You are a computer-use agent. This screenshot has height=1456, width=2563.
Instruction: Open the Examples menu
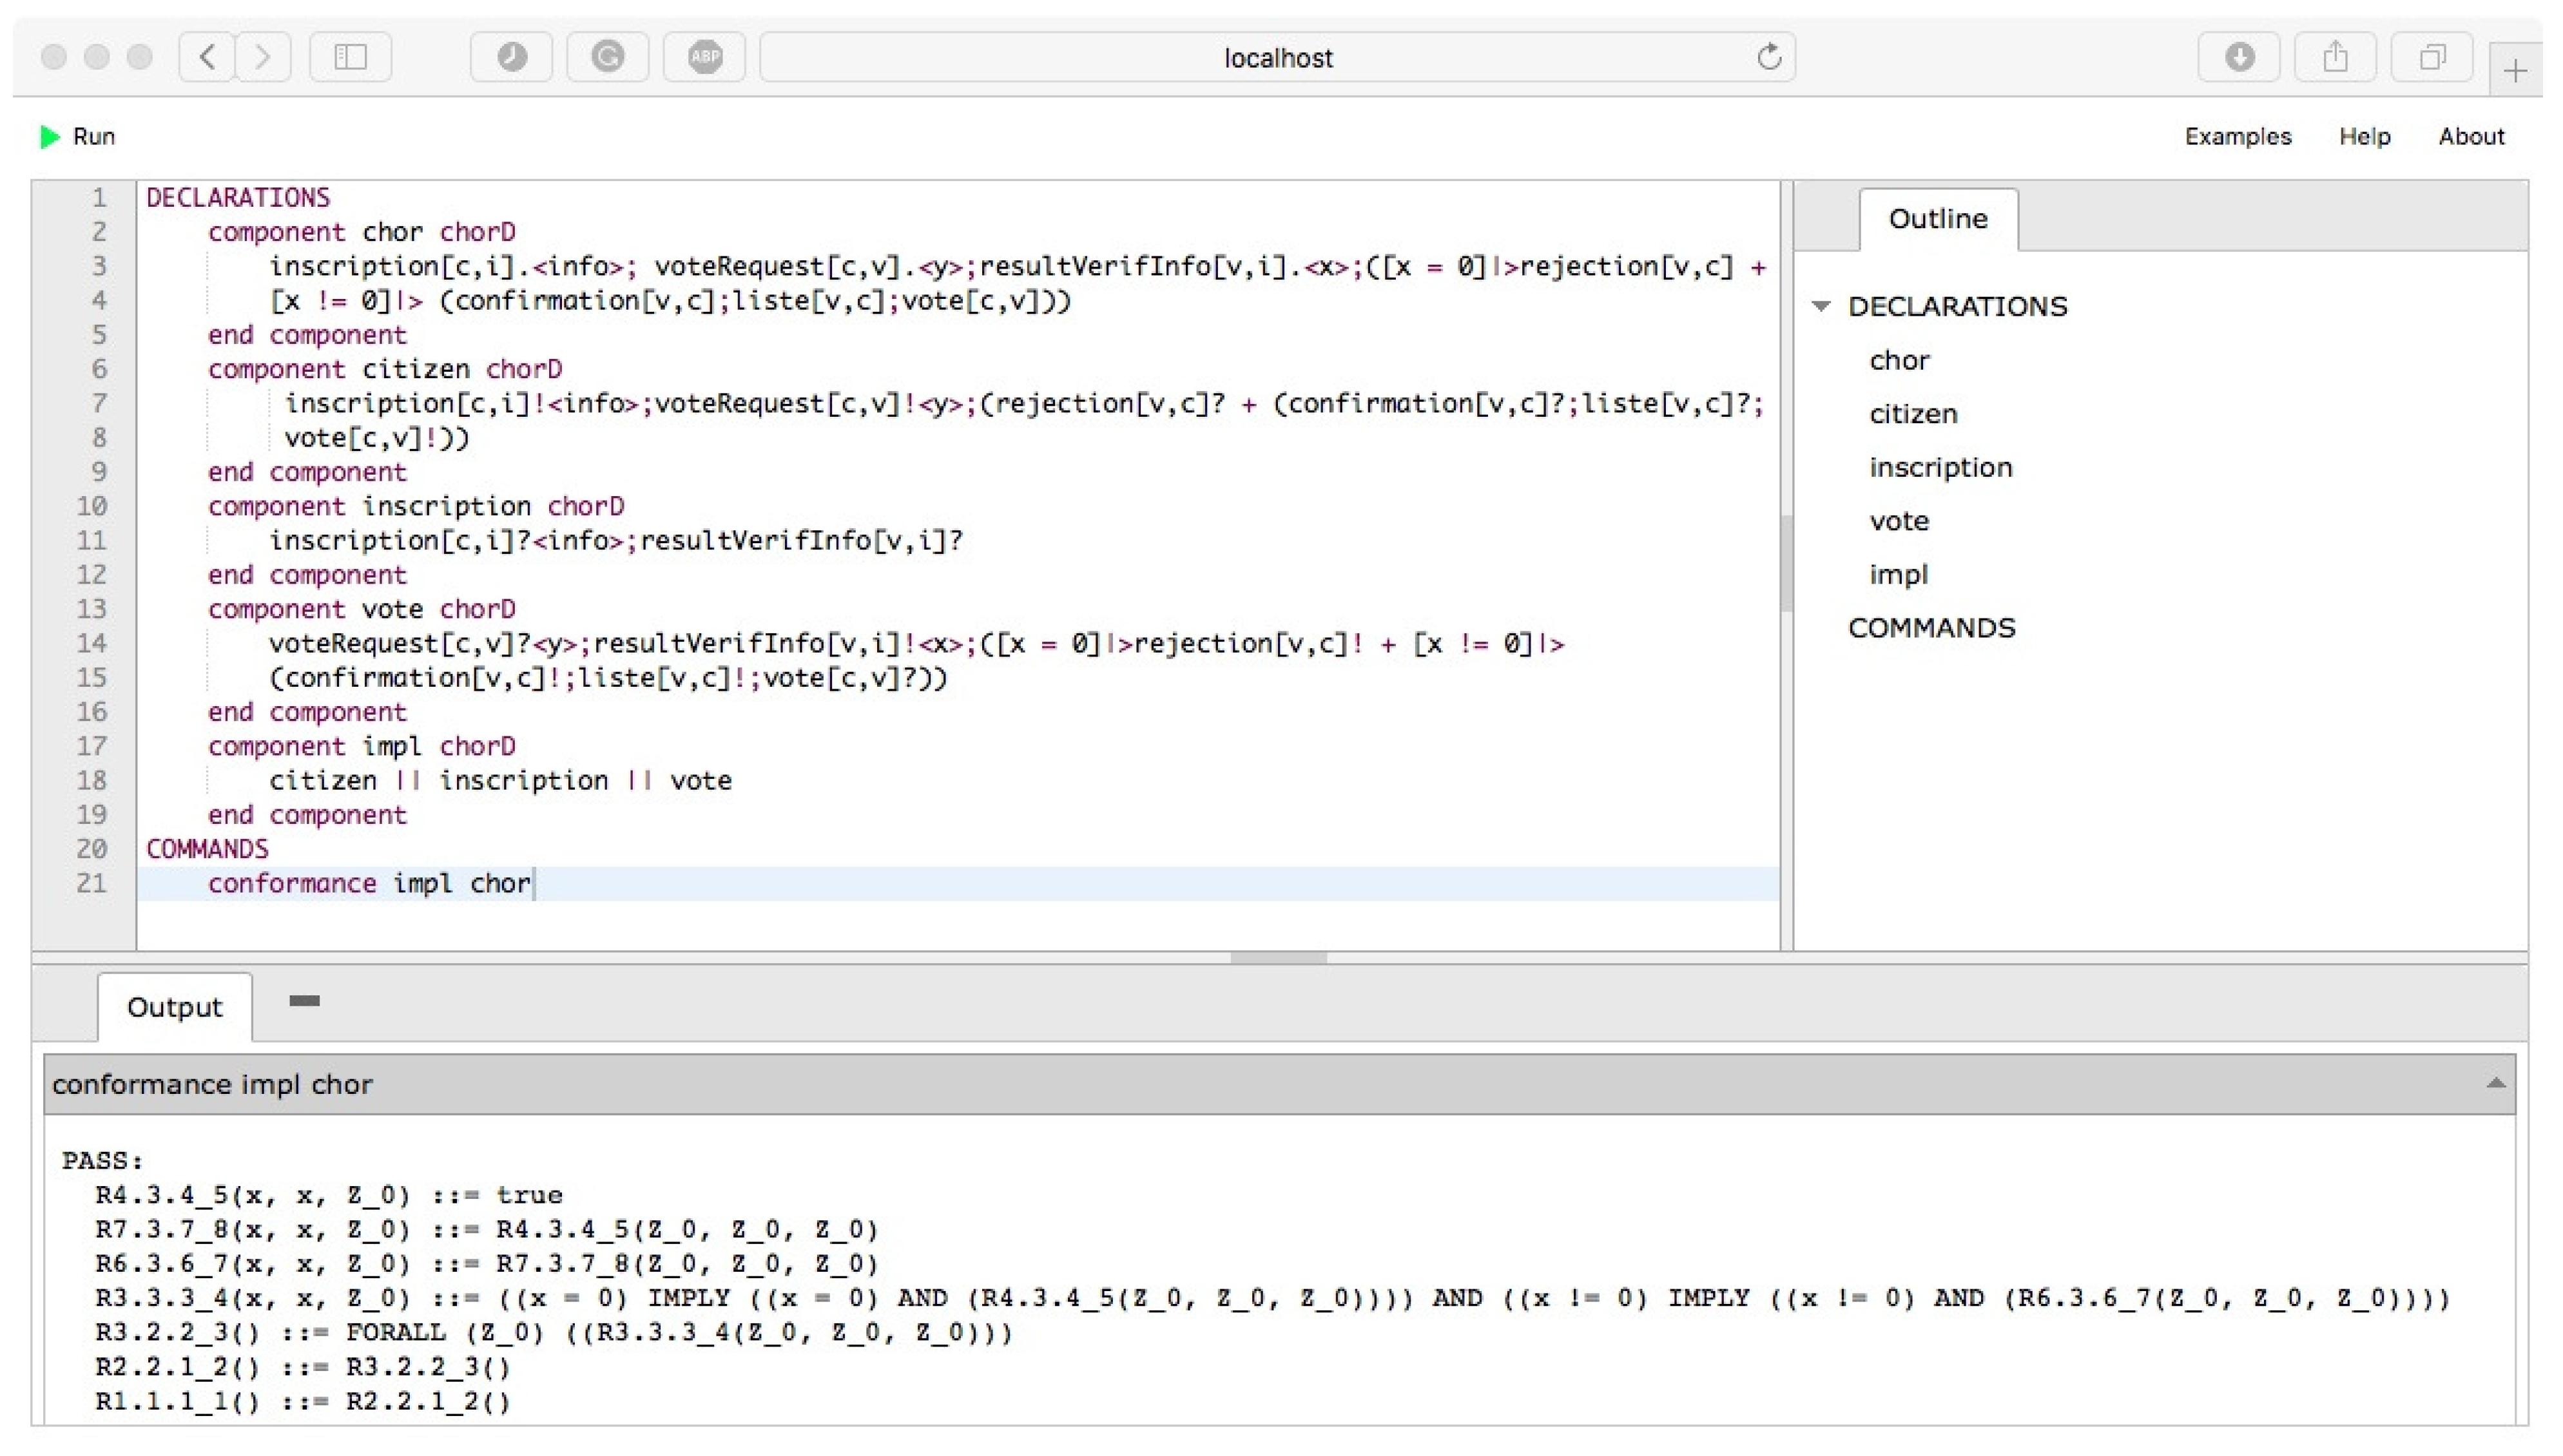(2237, 136)
